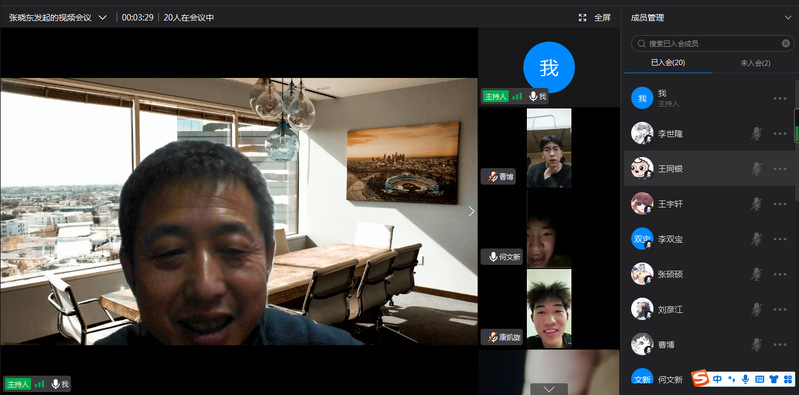The image size is (799, 395).
Task: Expand the meeting title dropdown 张晓东发起的视频会议
Action: click(x=102, y=18)
